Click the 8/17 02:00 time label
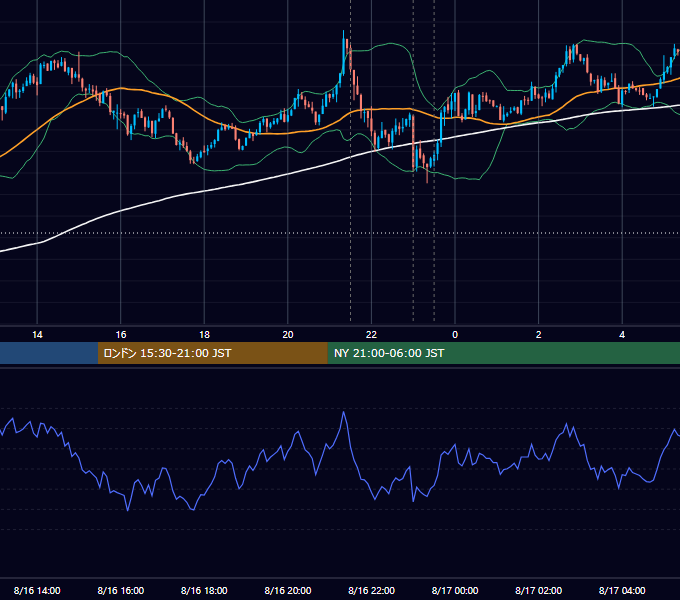Screen dimensions: 680x600 [538, 590]
